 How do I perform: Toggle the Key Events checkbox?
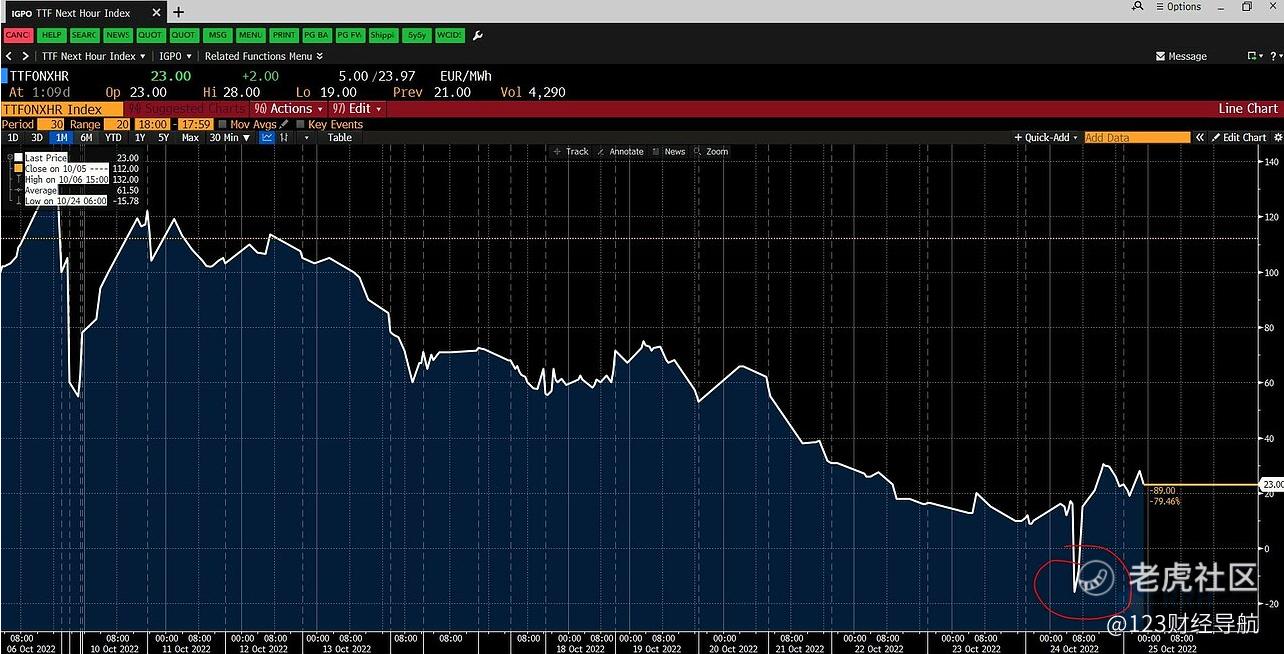pyautogui.click(x=301, y=125)
